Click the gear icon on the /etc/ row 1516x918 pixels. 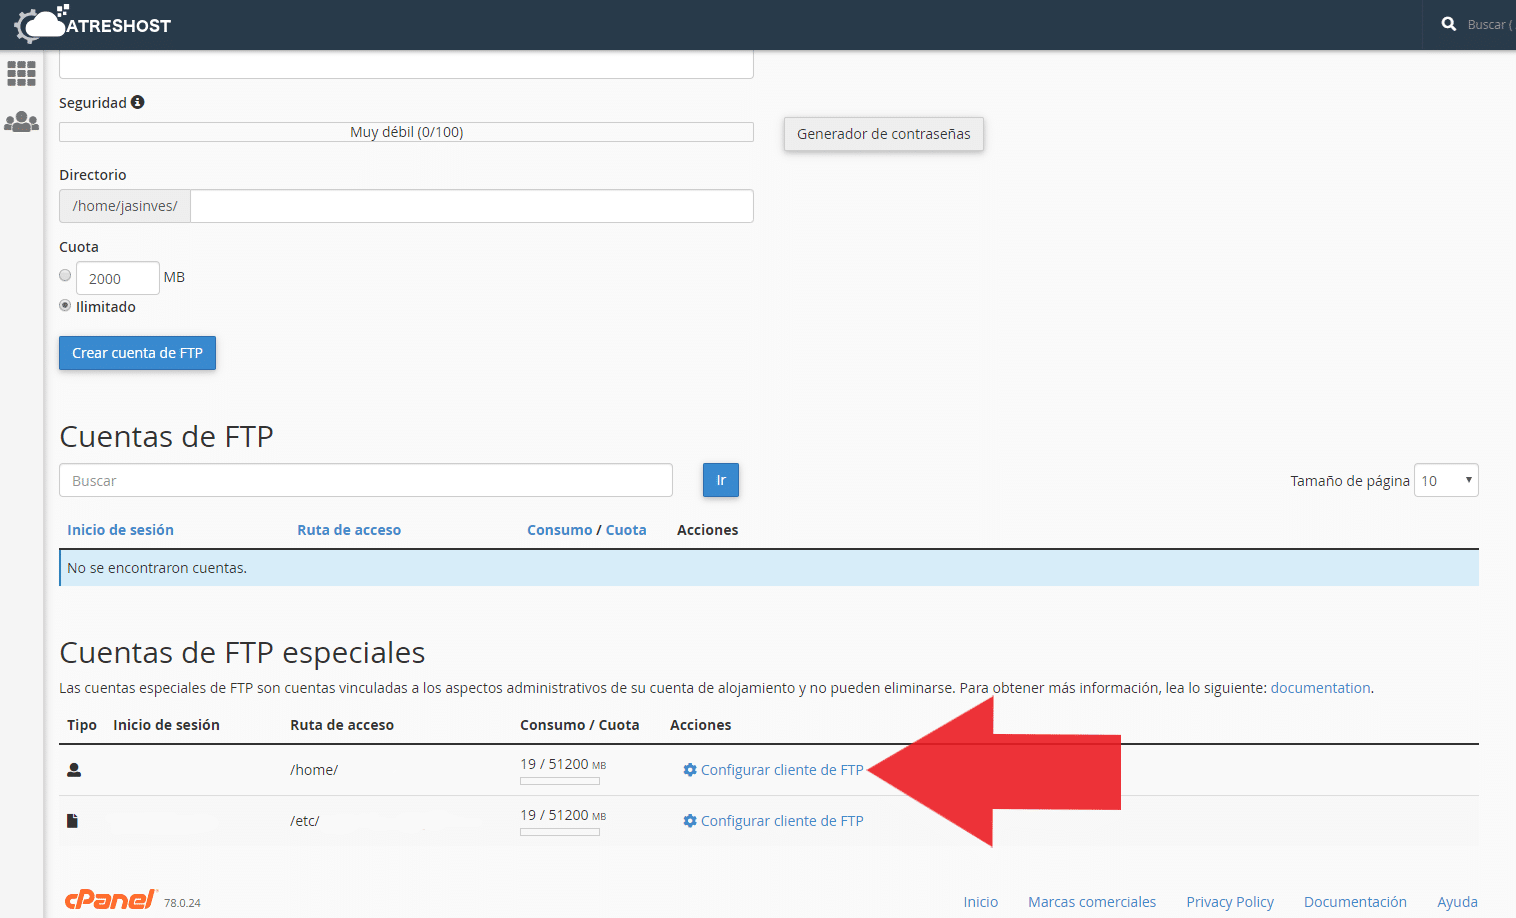click(x=689, y=820)
